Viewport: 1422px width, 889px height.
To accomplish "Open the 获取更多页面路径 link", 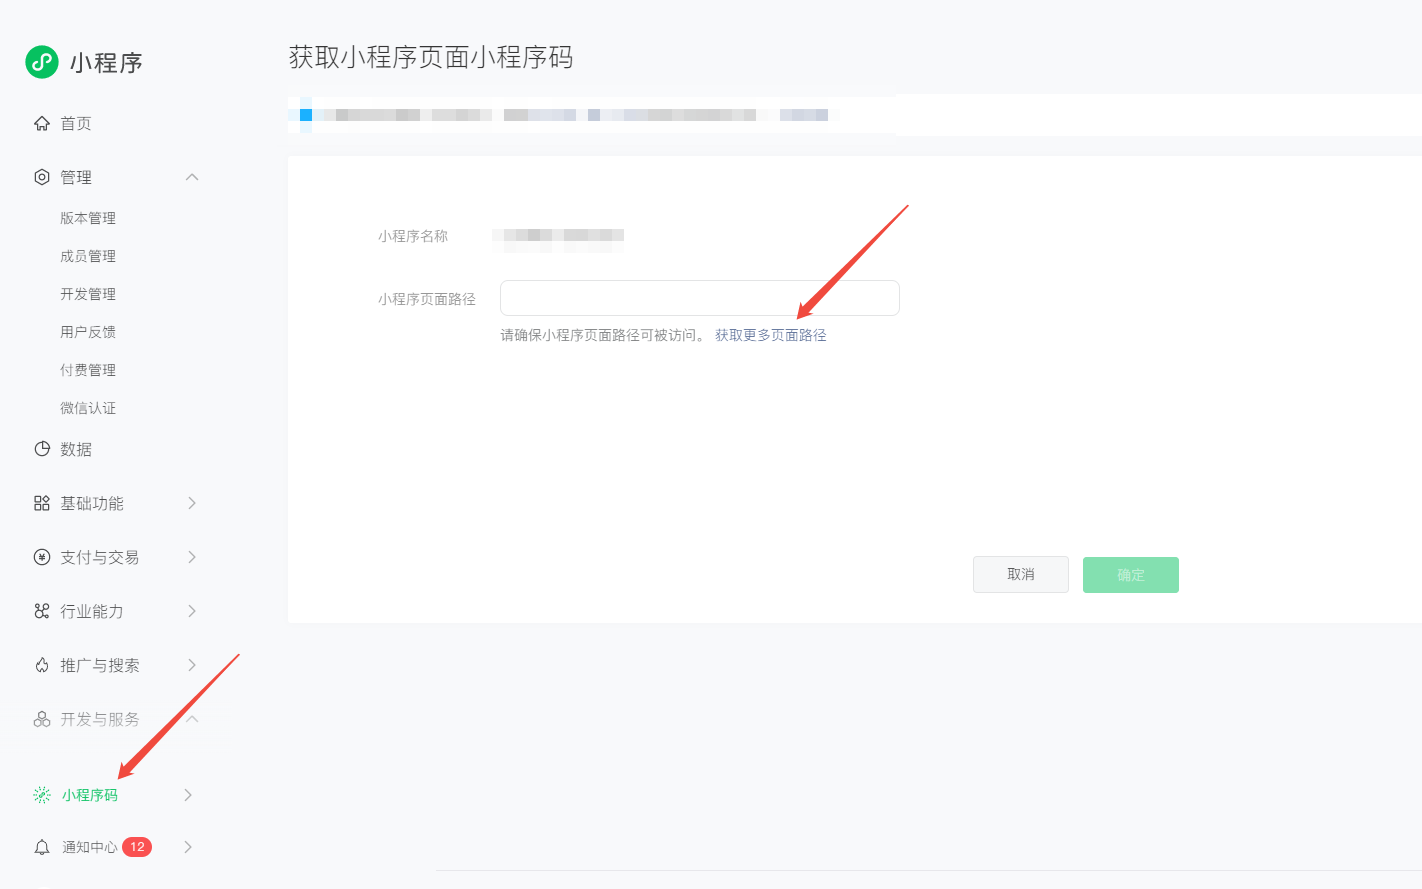I will tap(770, 335).
